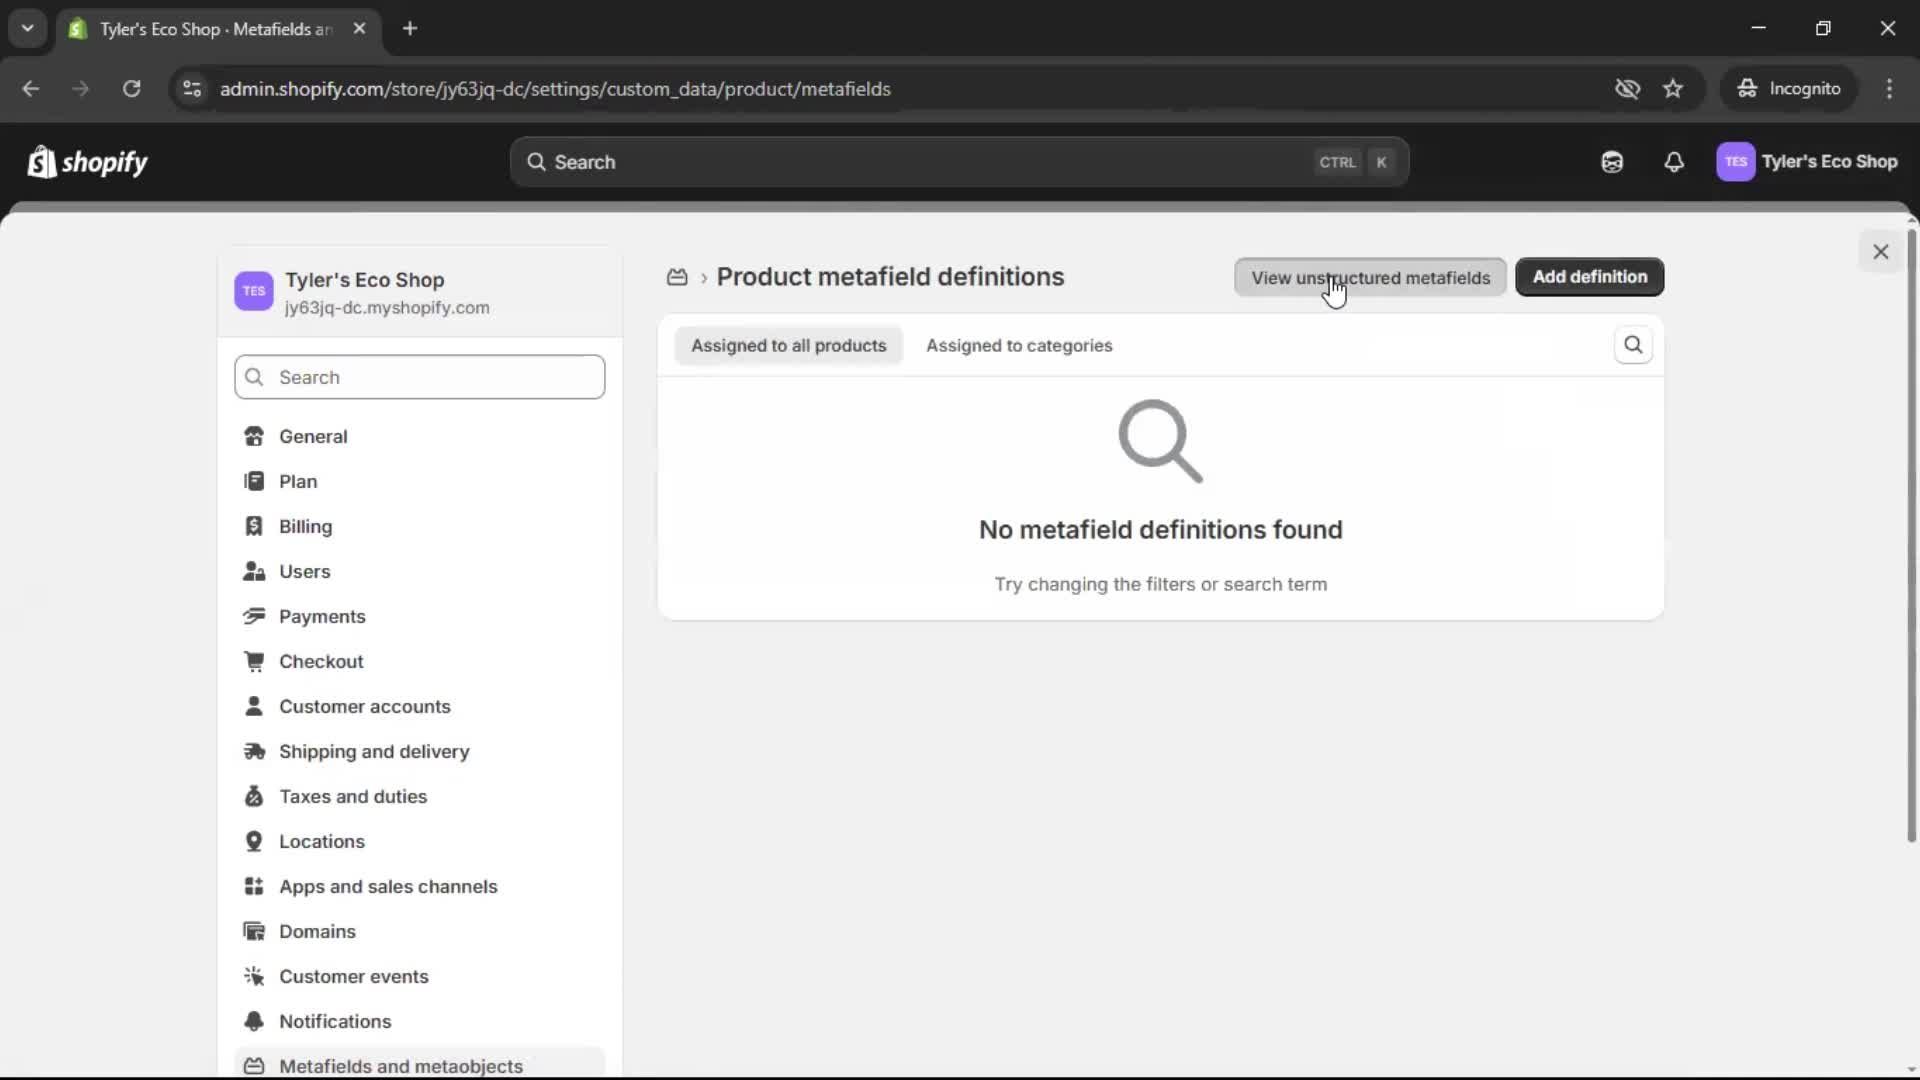Screen dimensions: 1920x1080
Task: Switch to Assigned to categories tab
Action: point(1018,345)
